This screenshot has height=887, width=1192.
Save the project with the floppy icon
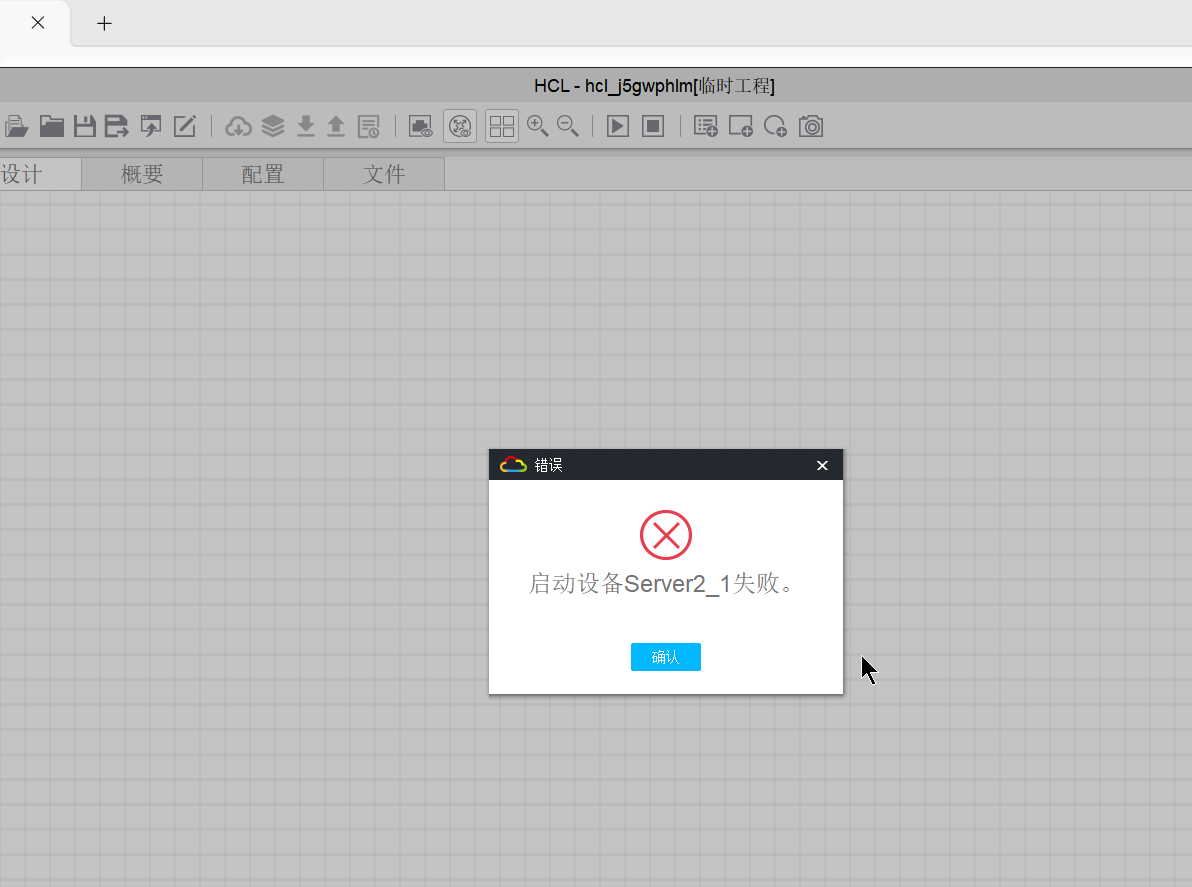tap(84, 126)
